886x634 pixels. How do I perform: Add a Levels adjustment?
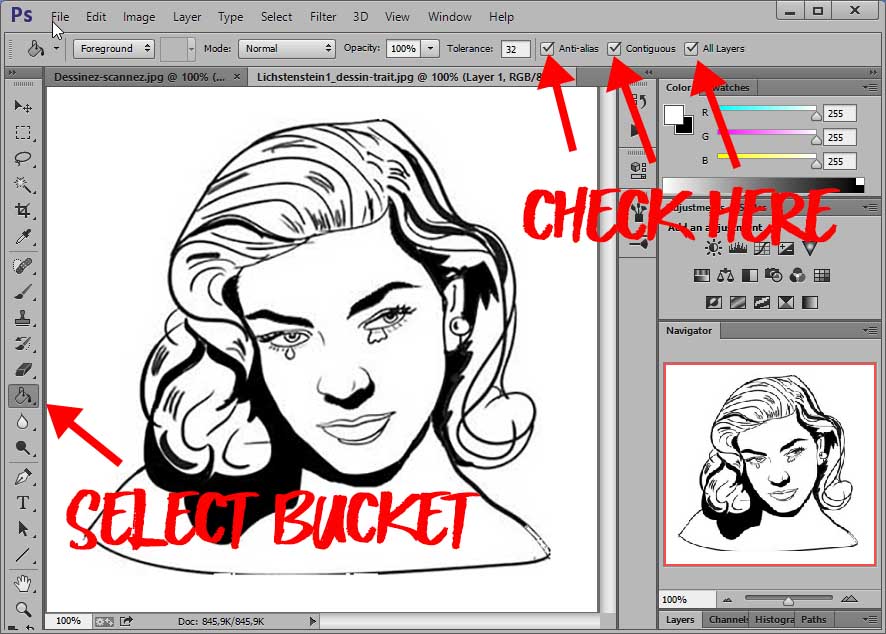pyautogui.click(x=737, y=248)
